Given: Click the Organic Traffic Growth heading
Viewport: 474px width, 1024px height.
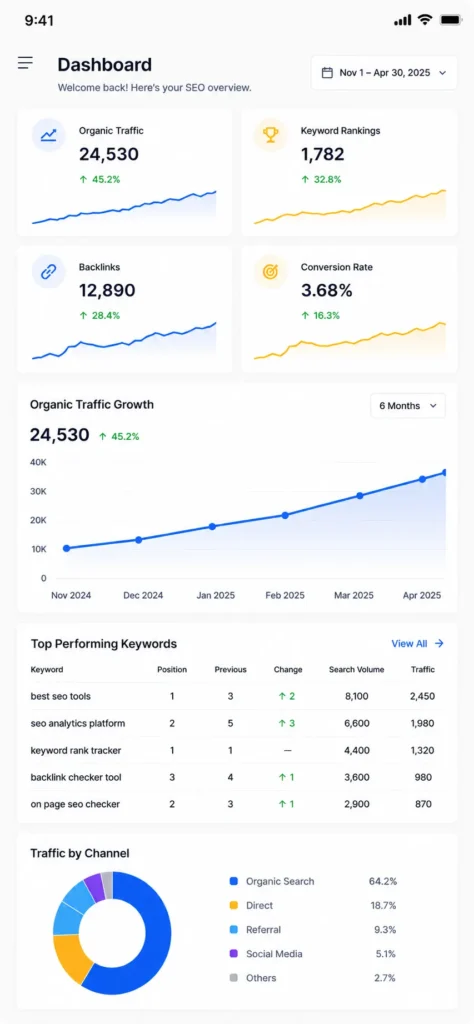Looking at the screenshot, I should (92, 404).
